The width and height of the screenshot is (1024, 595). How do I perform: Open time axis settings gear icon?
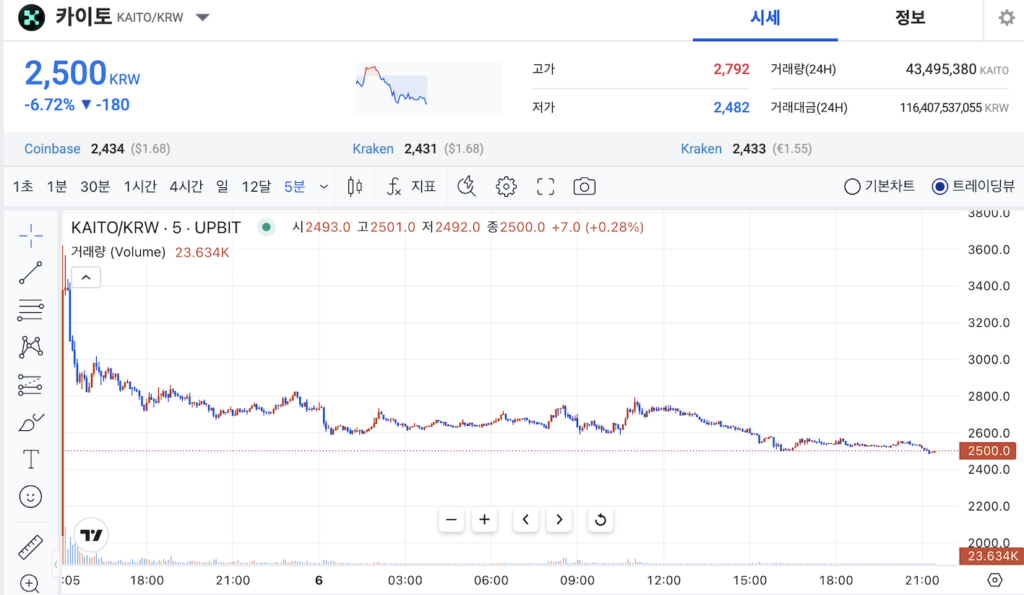pos(995,580)
